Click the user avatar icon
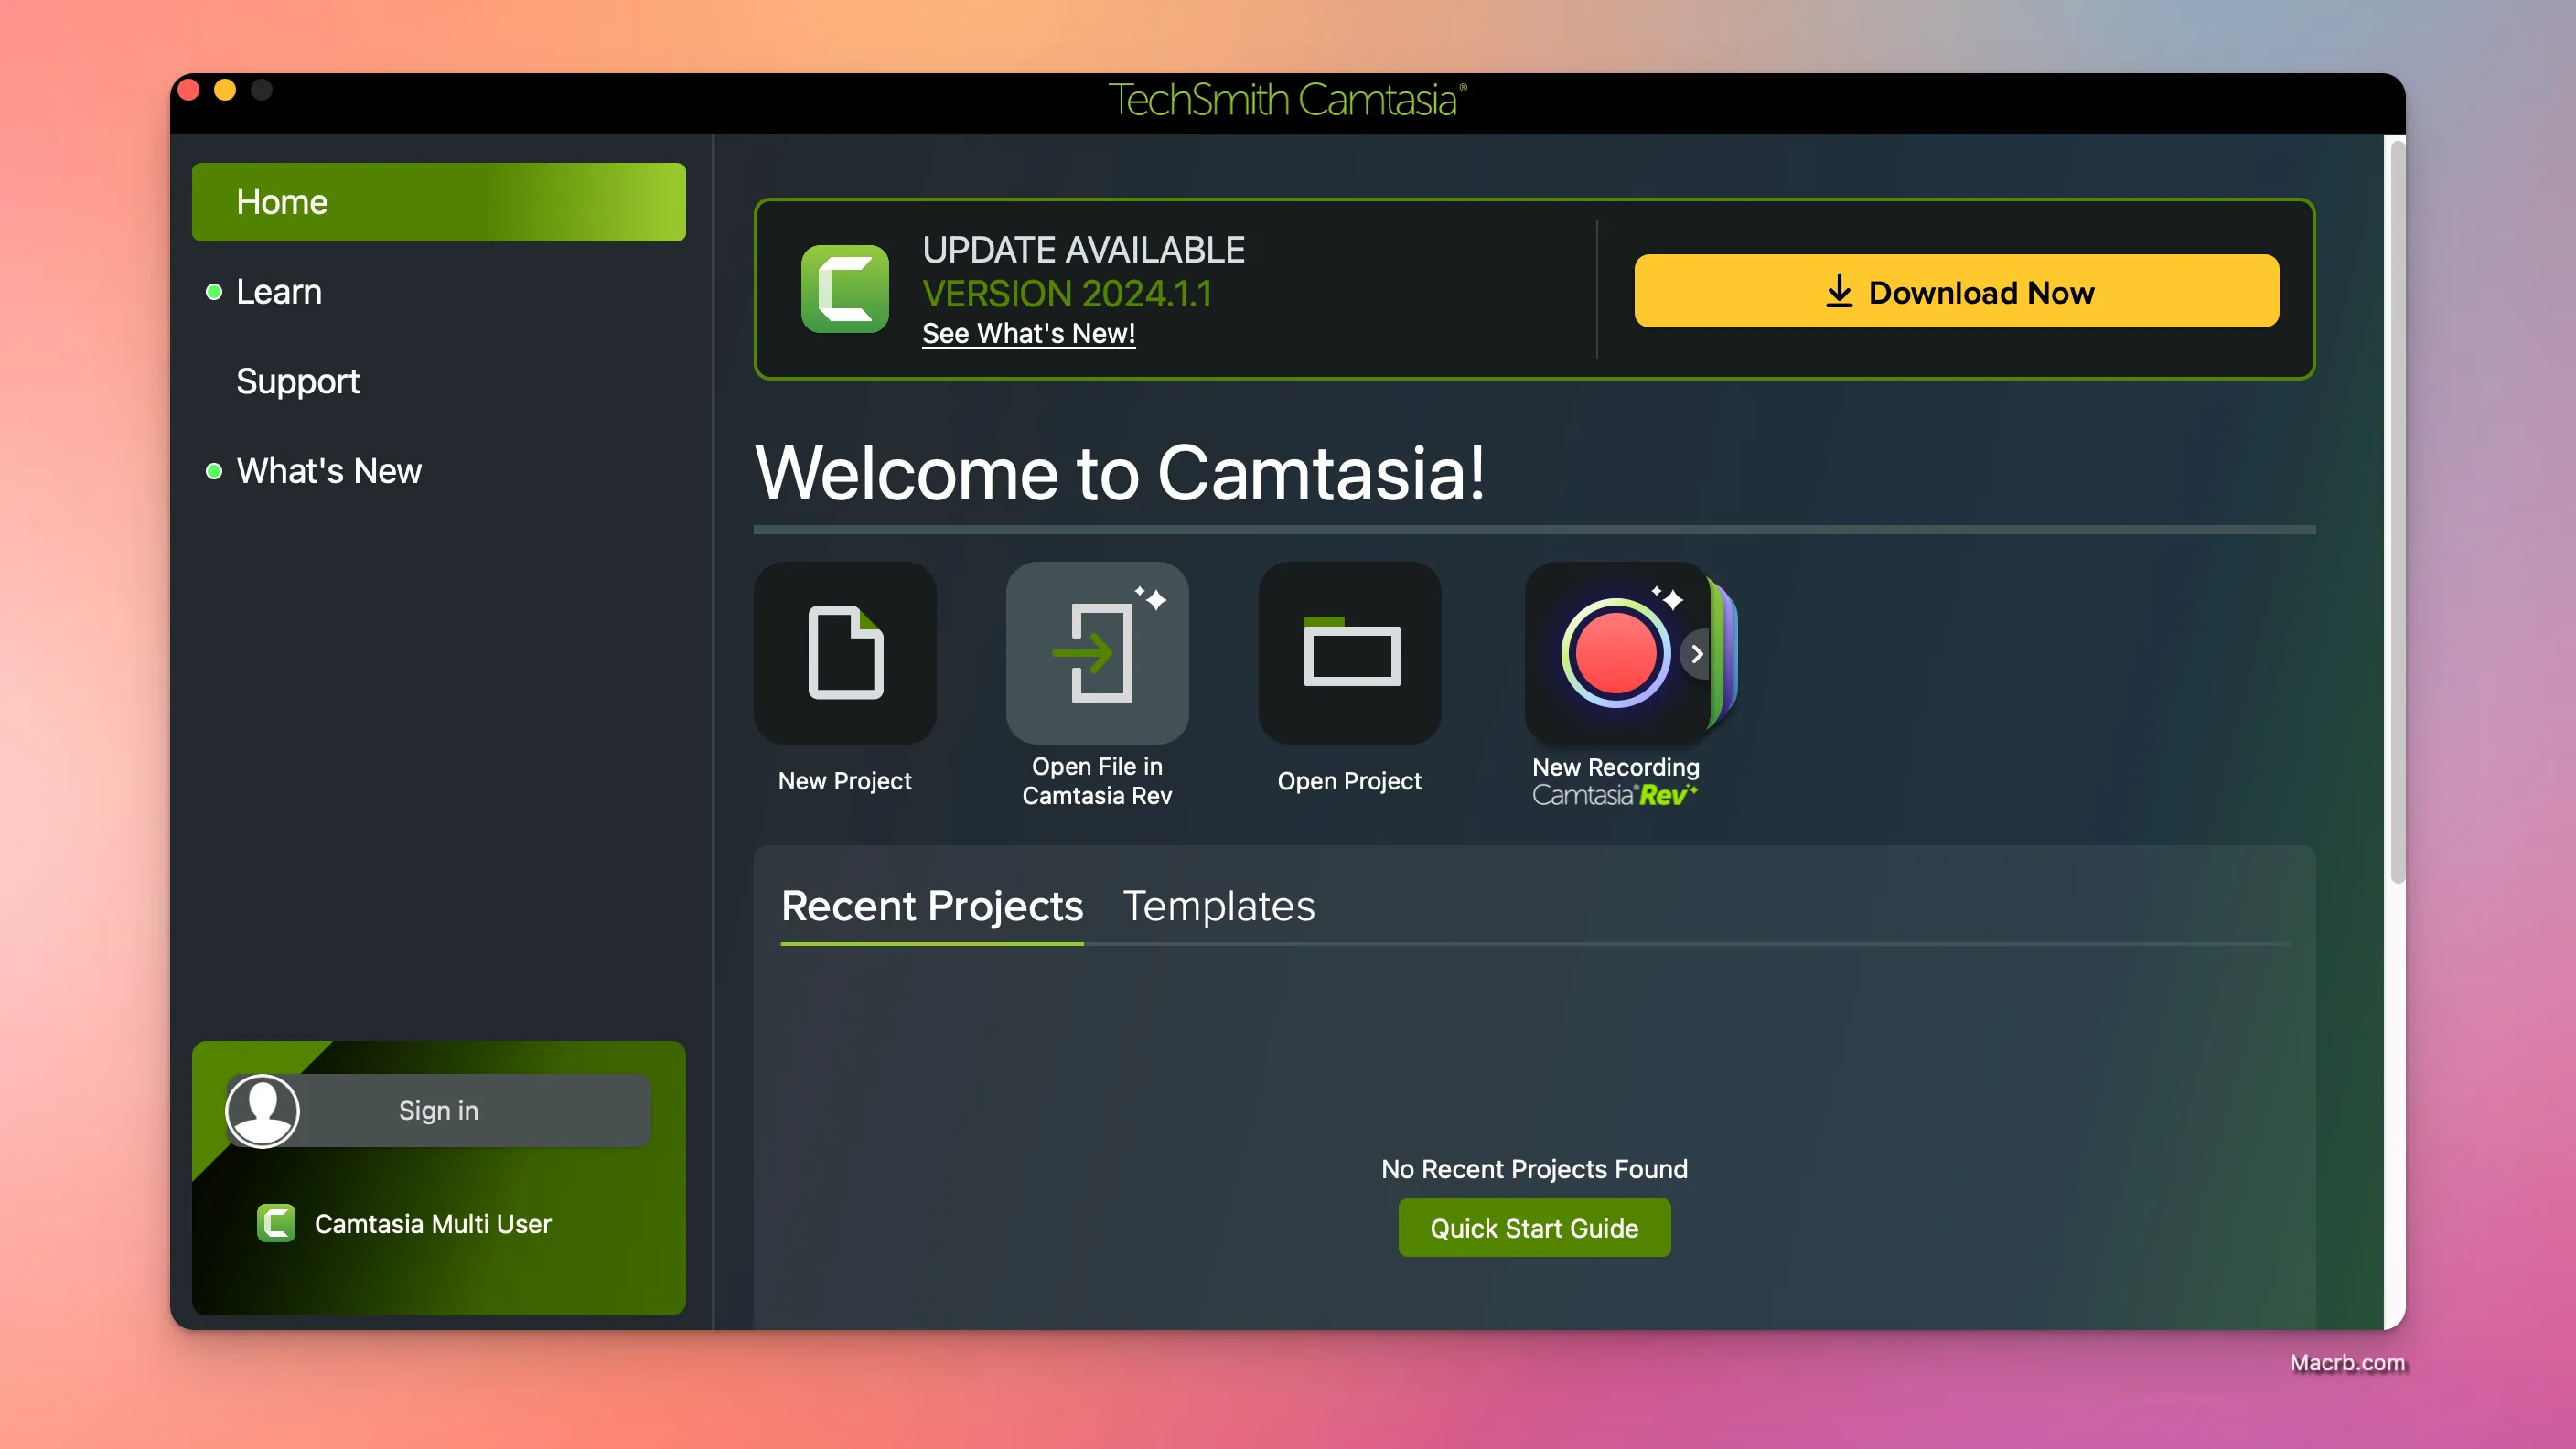 pos(262,1110)
